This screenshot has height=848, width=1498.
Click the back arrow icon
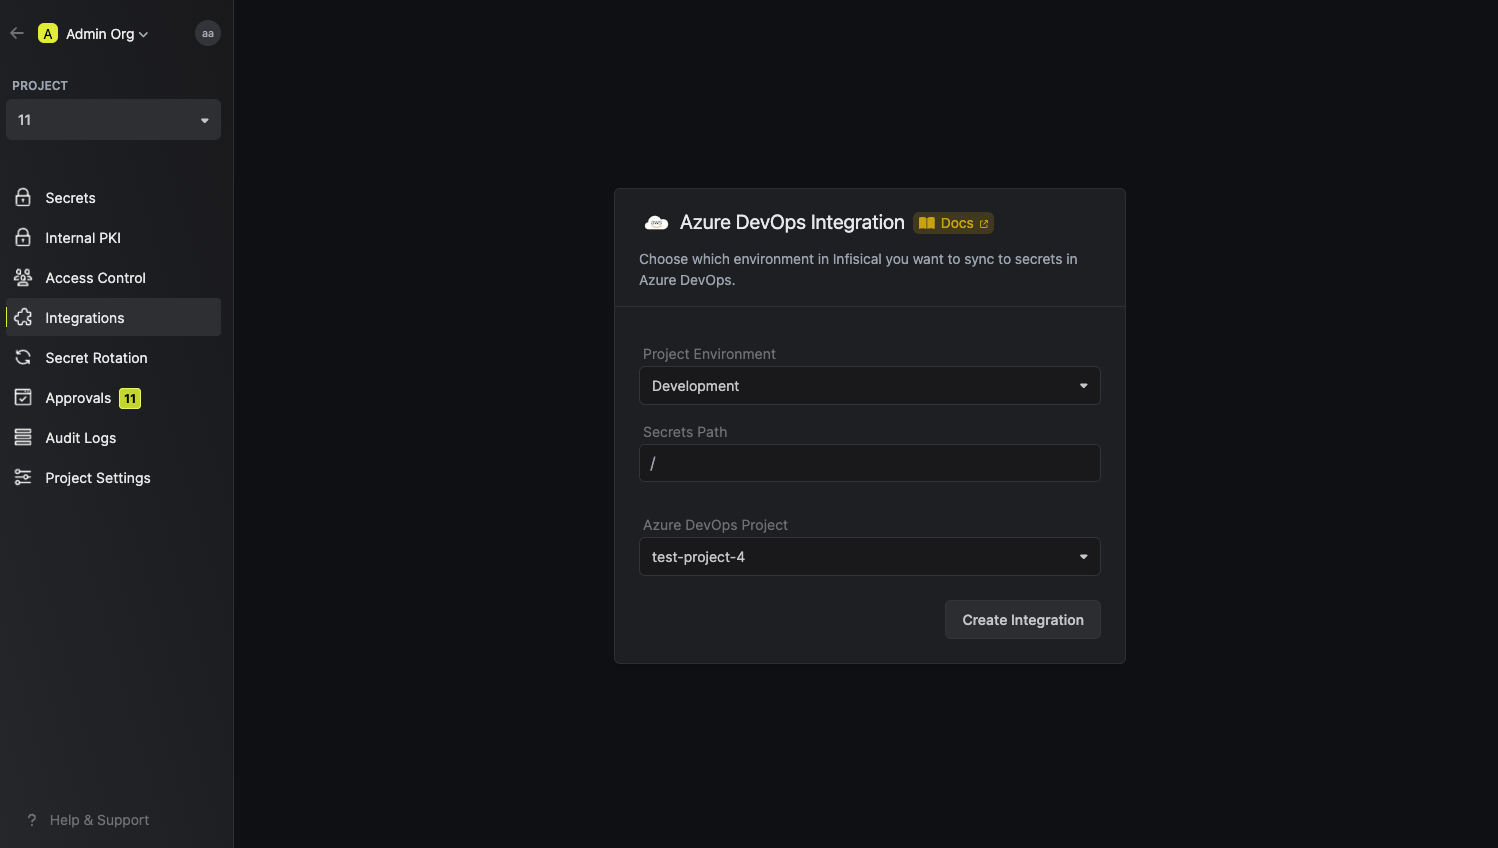pos(17,33)
